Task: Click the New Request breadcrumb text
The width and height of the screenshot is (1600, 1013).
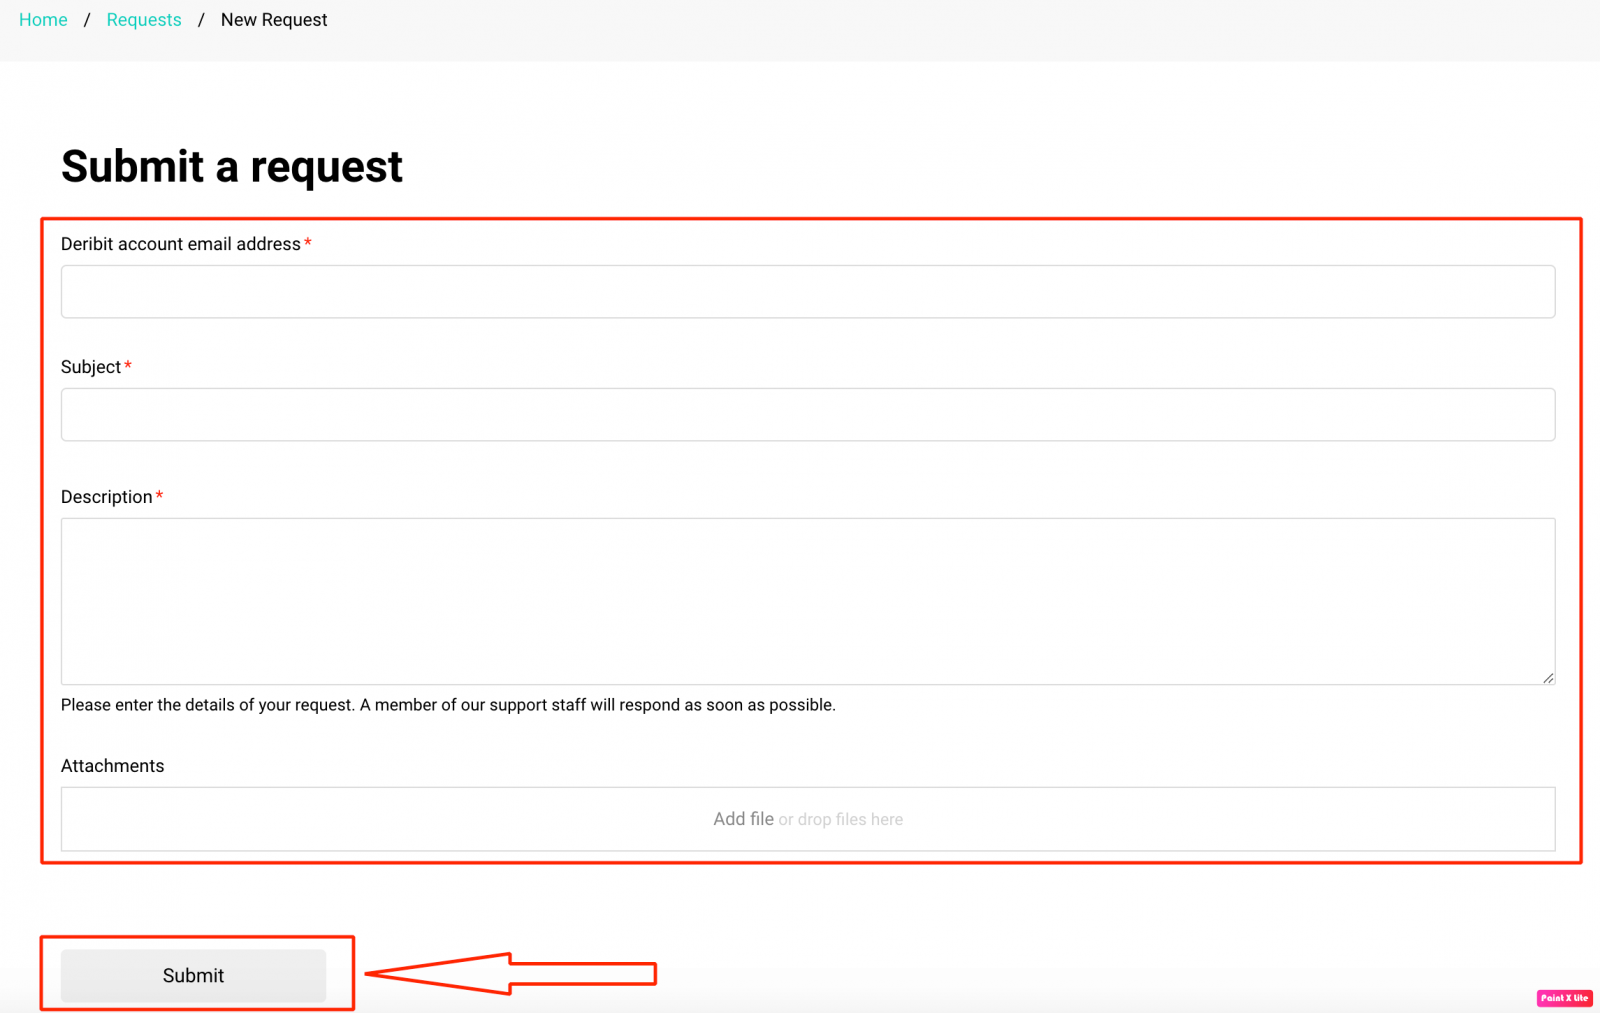Action: click(273, 20)
